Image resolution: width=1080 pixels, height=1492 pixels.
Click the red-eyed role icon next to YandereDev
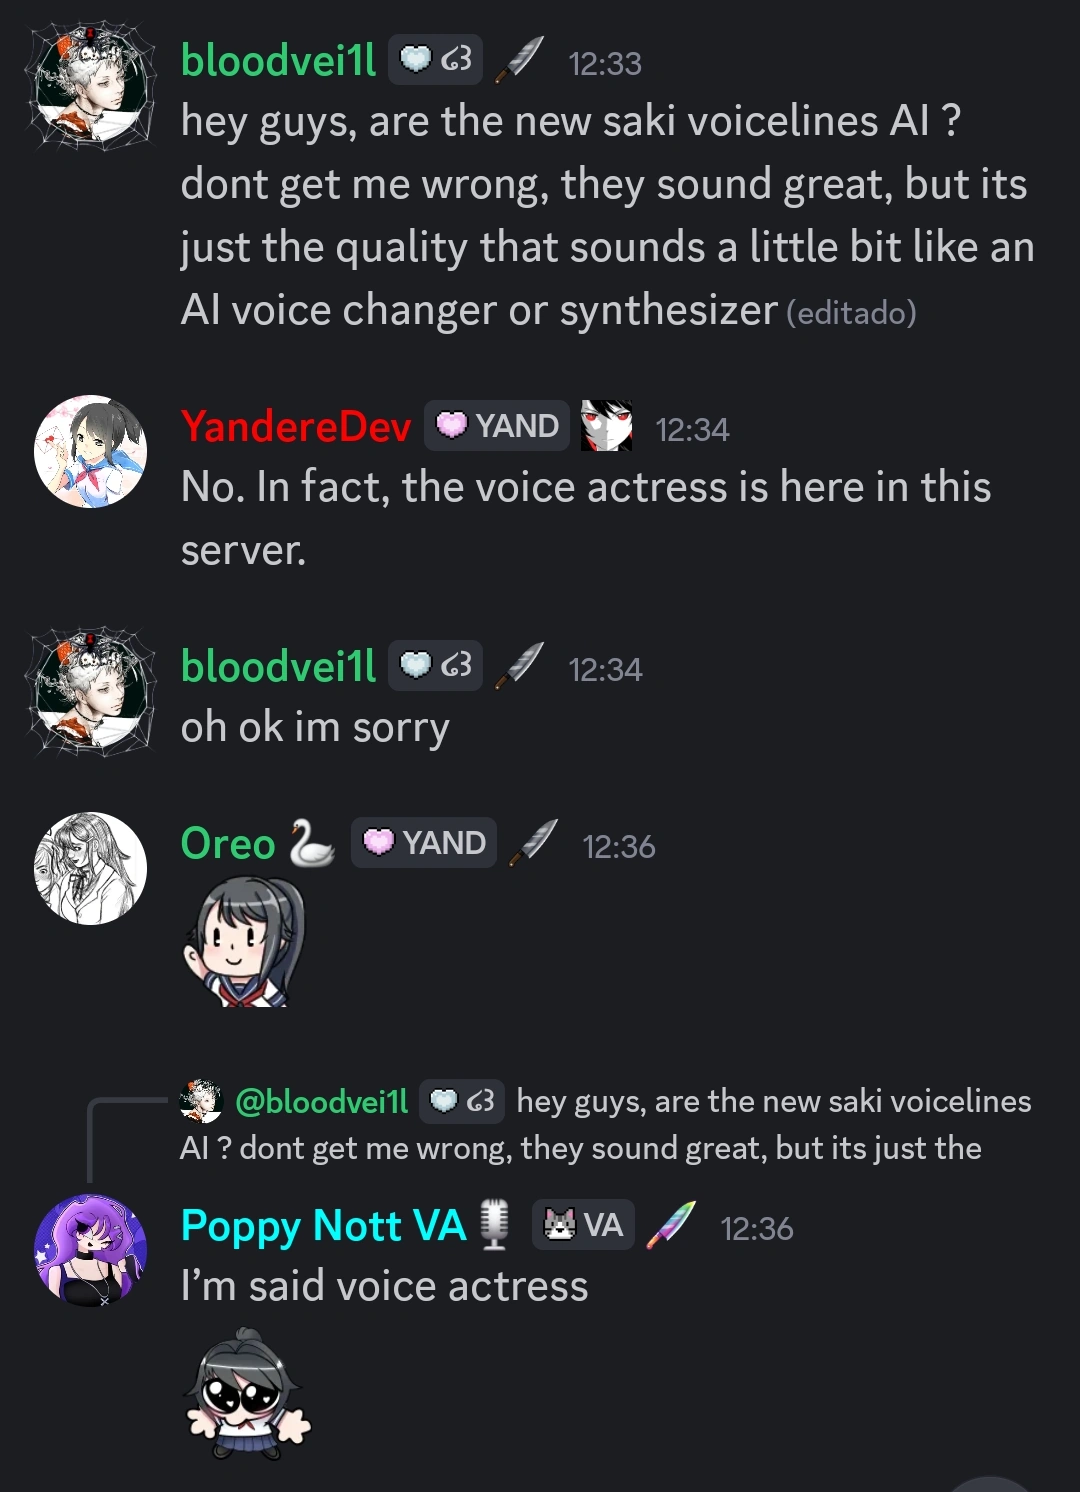pos(606,426)
